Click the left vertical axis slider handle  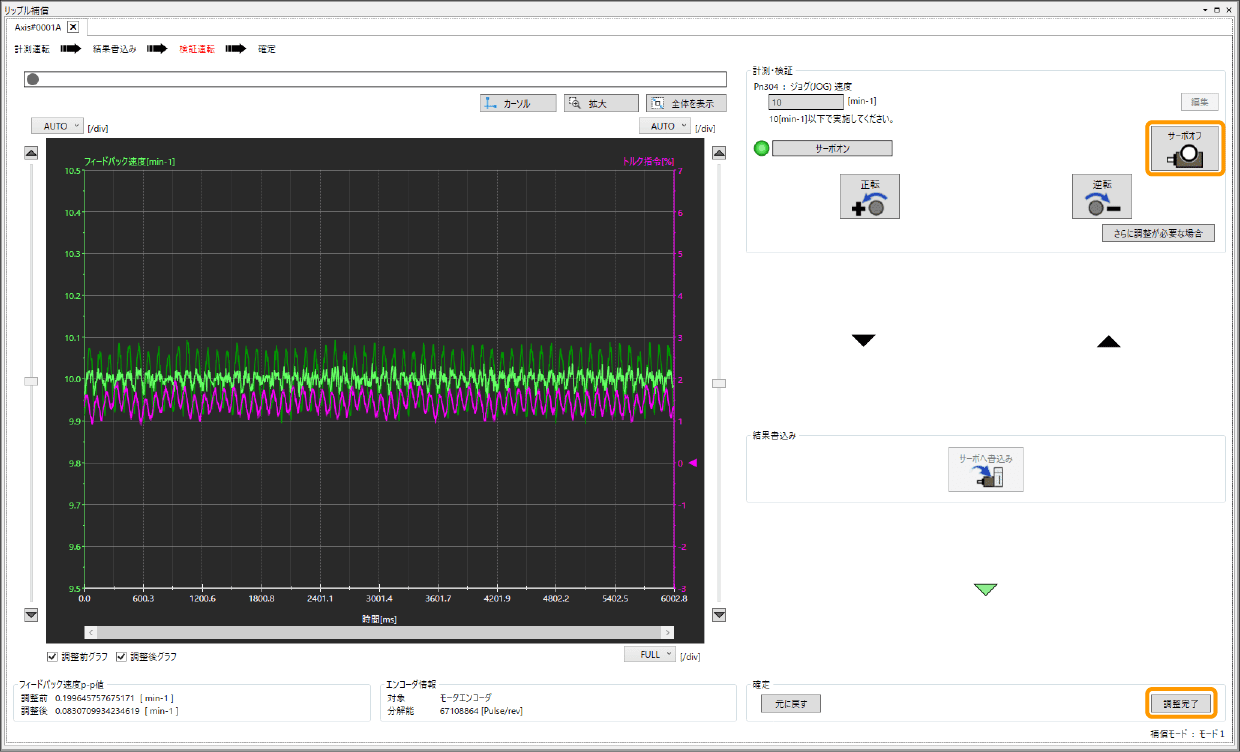pos(31,381)
